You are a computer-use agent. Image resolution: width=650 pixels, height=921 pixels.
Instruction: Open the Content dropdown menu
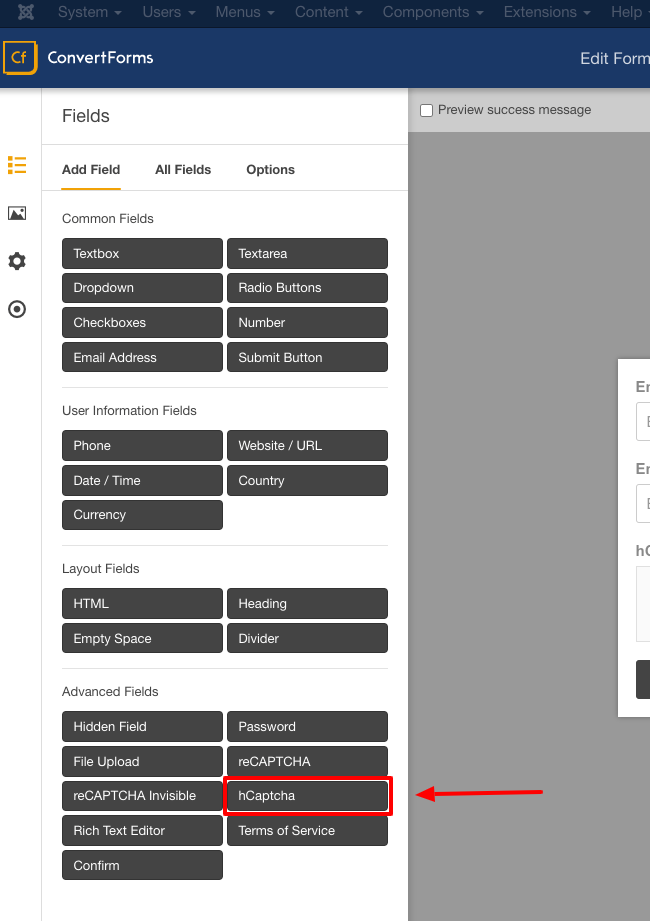329,12
